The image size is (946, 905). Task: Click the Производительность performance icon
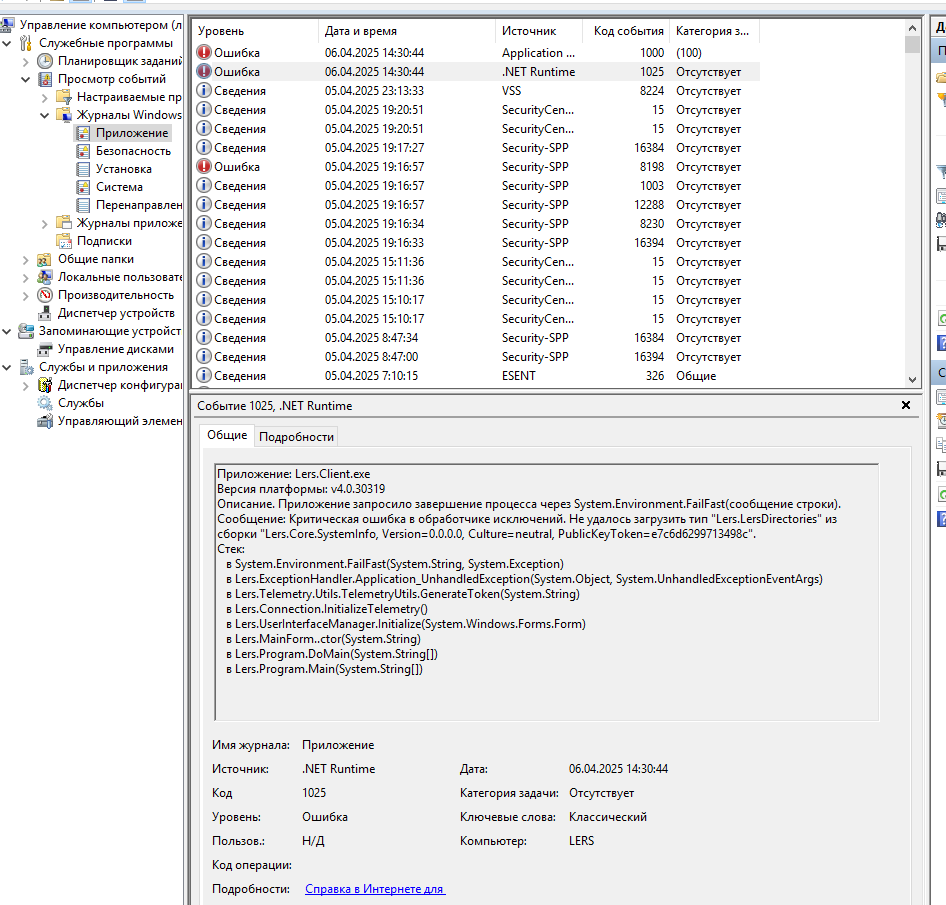click(45, 296)
